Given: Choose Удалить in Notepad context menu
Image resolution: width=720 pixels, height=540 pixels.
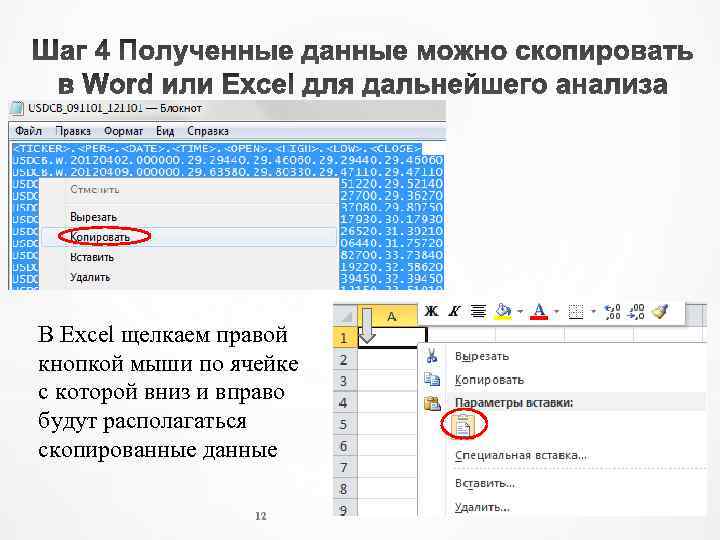Looking at the screenshot, I should click(x=189, y=277).
